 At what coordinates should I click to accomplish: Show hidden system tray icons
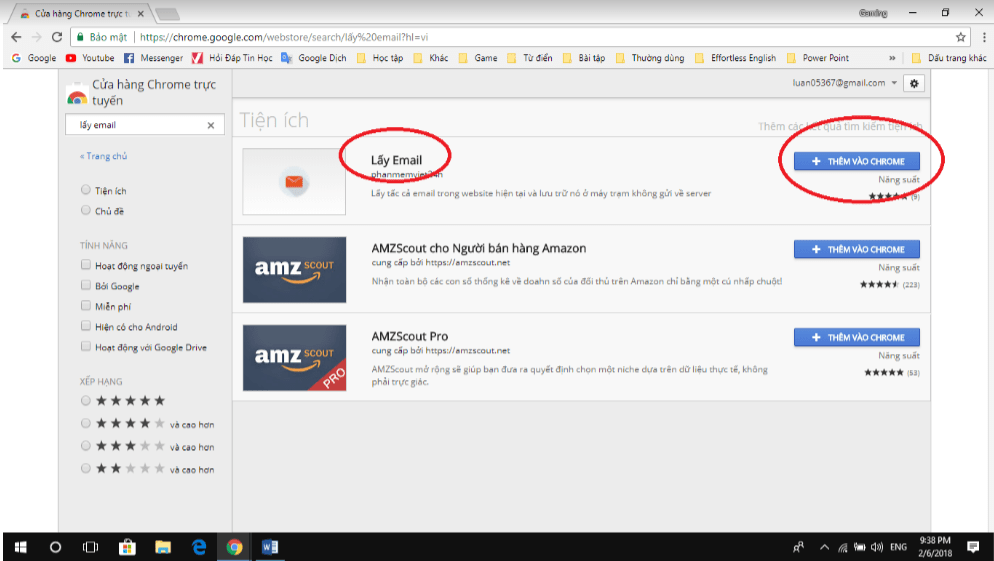[824, 547]
